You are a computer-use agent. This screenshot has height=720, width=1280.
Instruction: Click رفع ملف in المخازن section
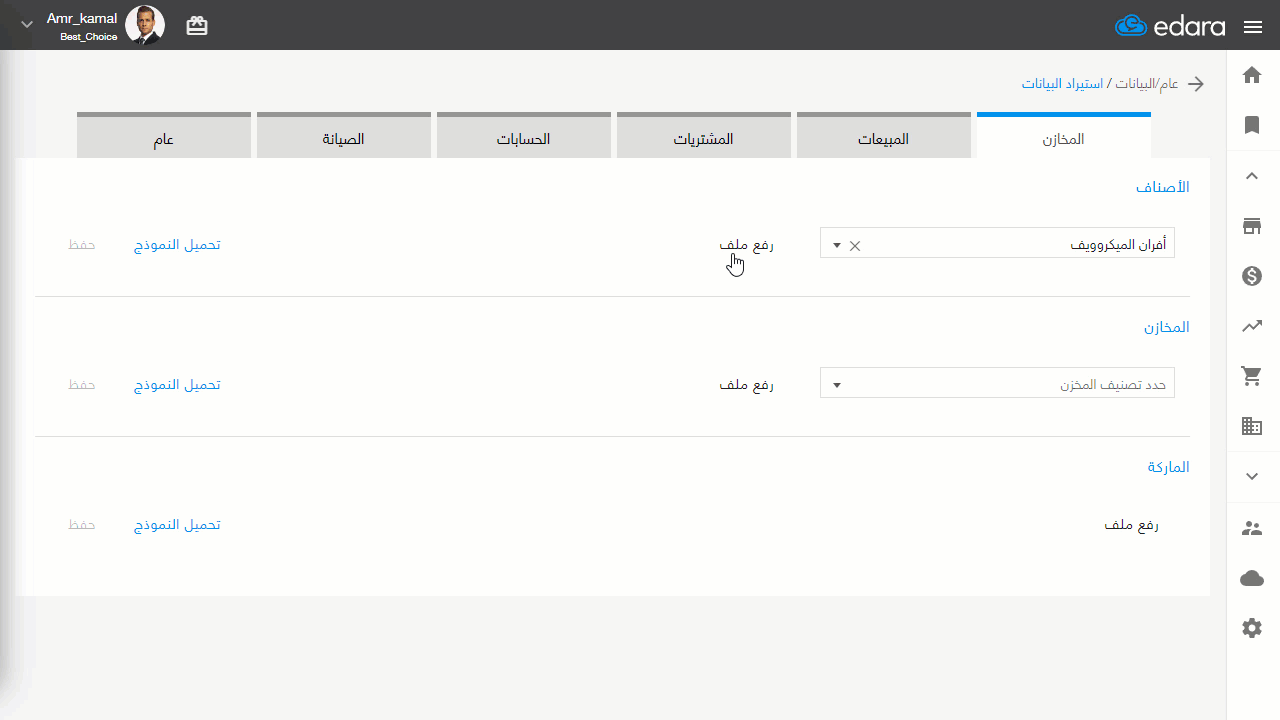tap(746, 384)
